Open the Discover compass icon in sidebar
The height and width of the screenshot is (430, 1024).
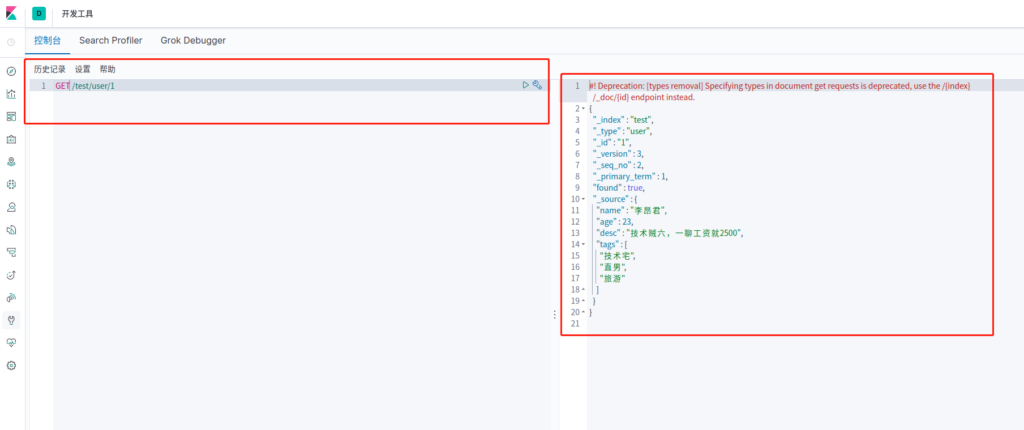coord(11,72)
